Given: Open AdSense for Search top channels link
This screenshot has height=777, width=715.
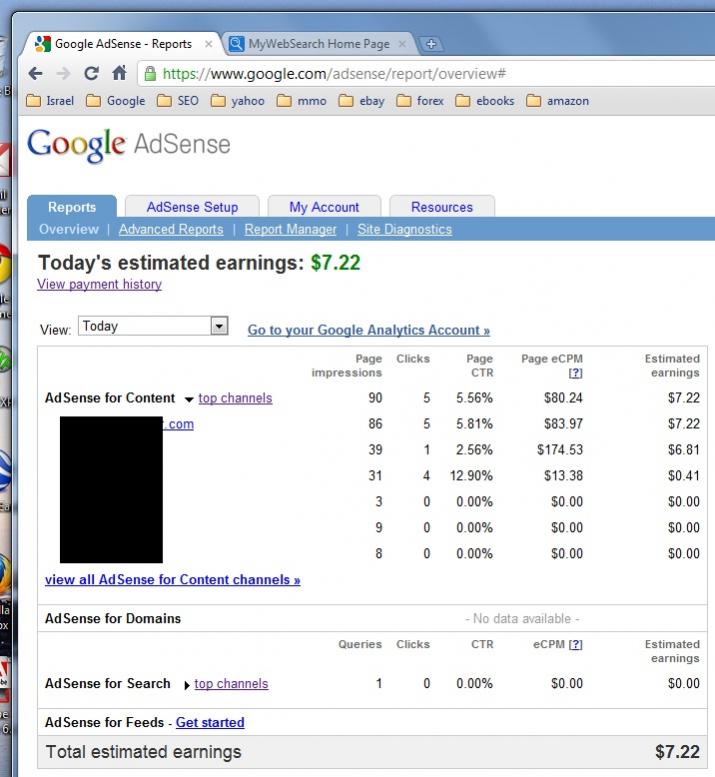Looking at the screenshot, I should 231,684.
